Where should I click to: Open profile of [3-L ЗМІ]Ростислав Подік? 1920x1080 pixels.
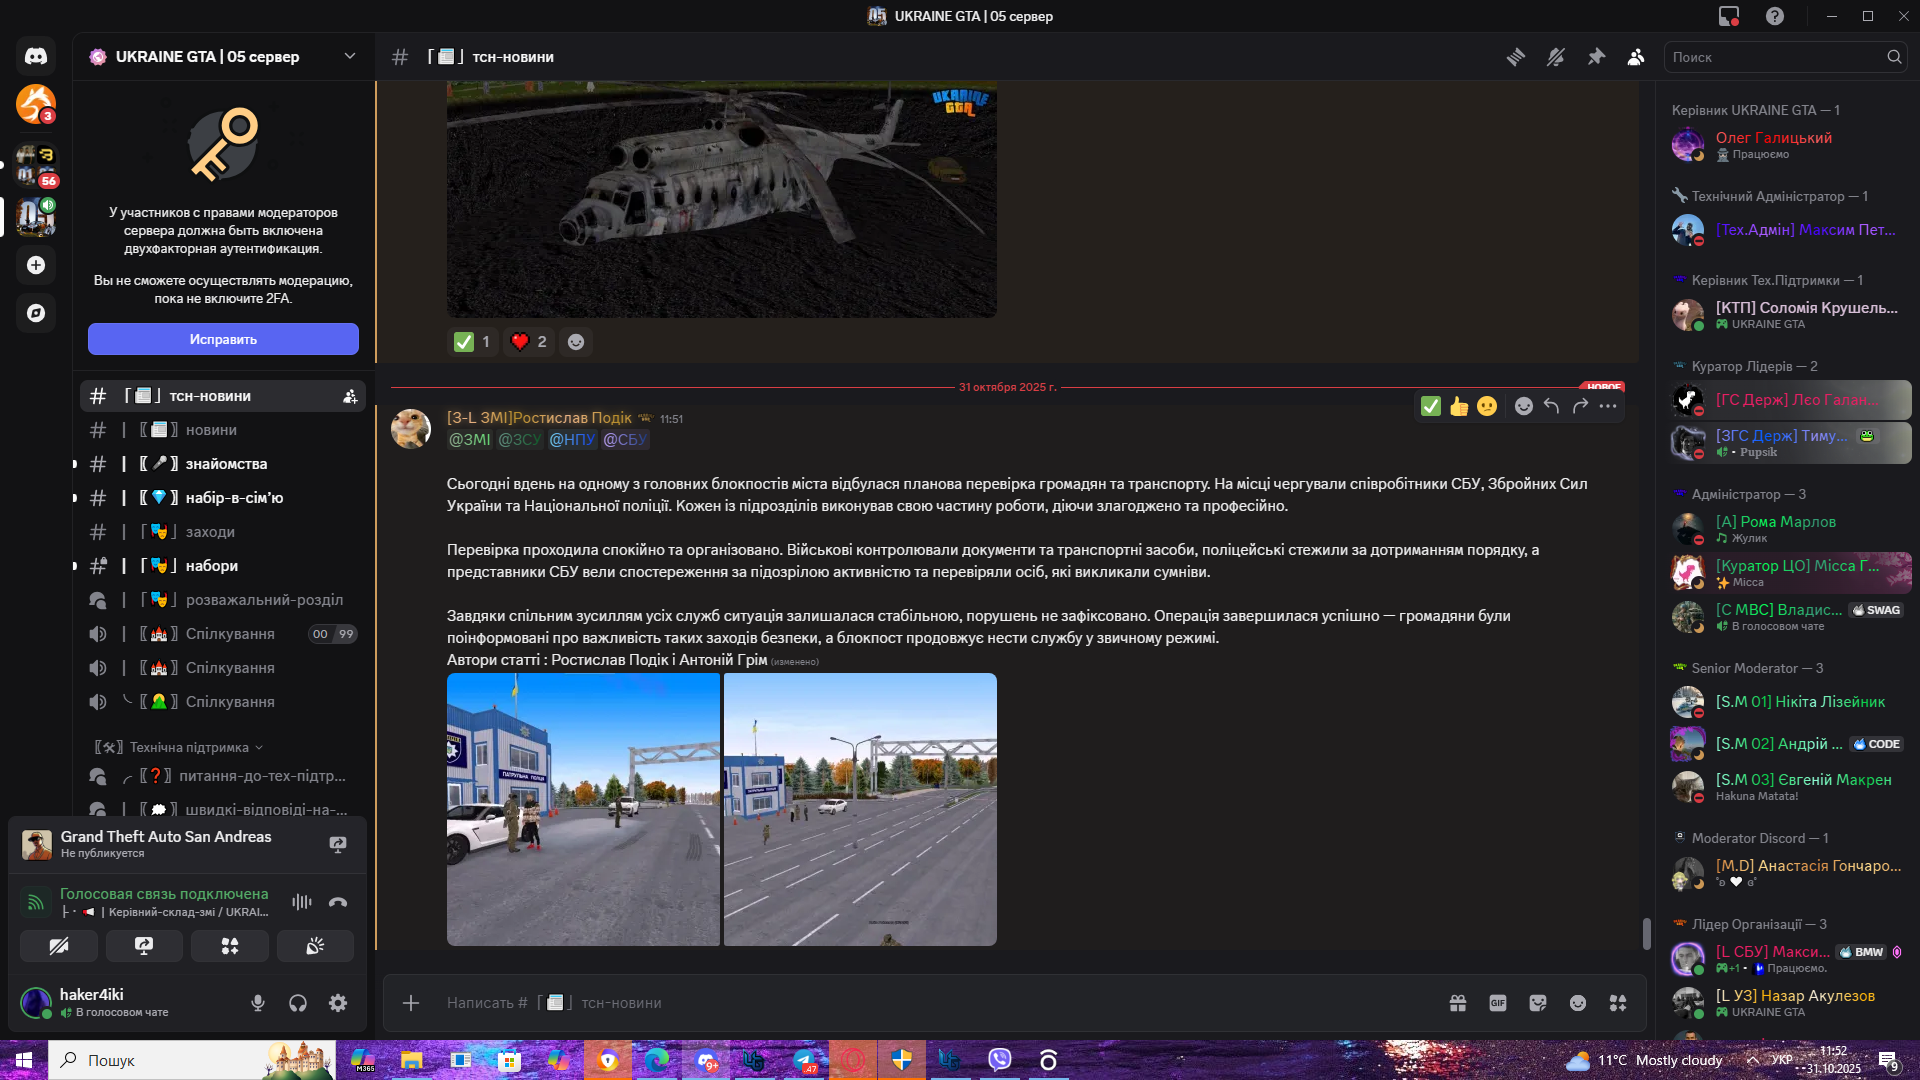point(539,418)
